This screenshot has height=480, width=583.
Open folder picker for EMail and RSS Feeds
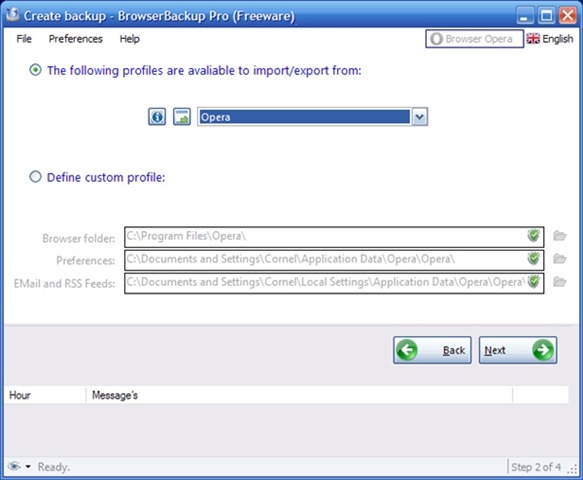coord(559,282)
